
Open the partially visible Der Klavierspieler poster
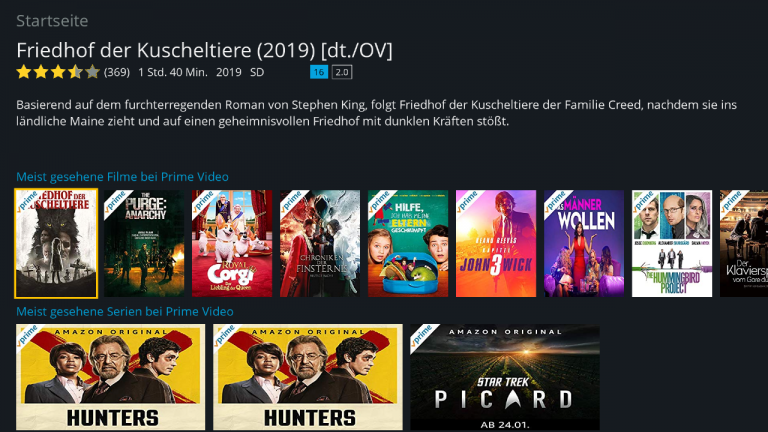[x=744, y=243]
